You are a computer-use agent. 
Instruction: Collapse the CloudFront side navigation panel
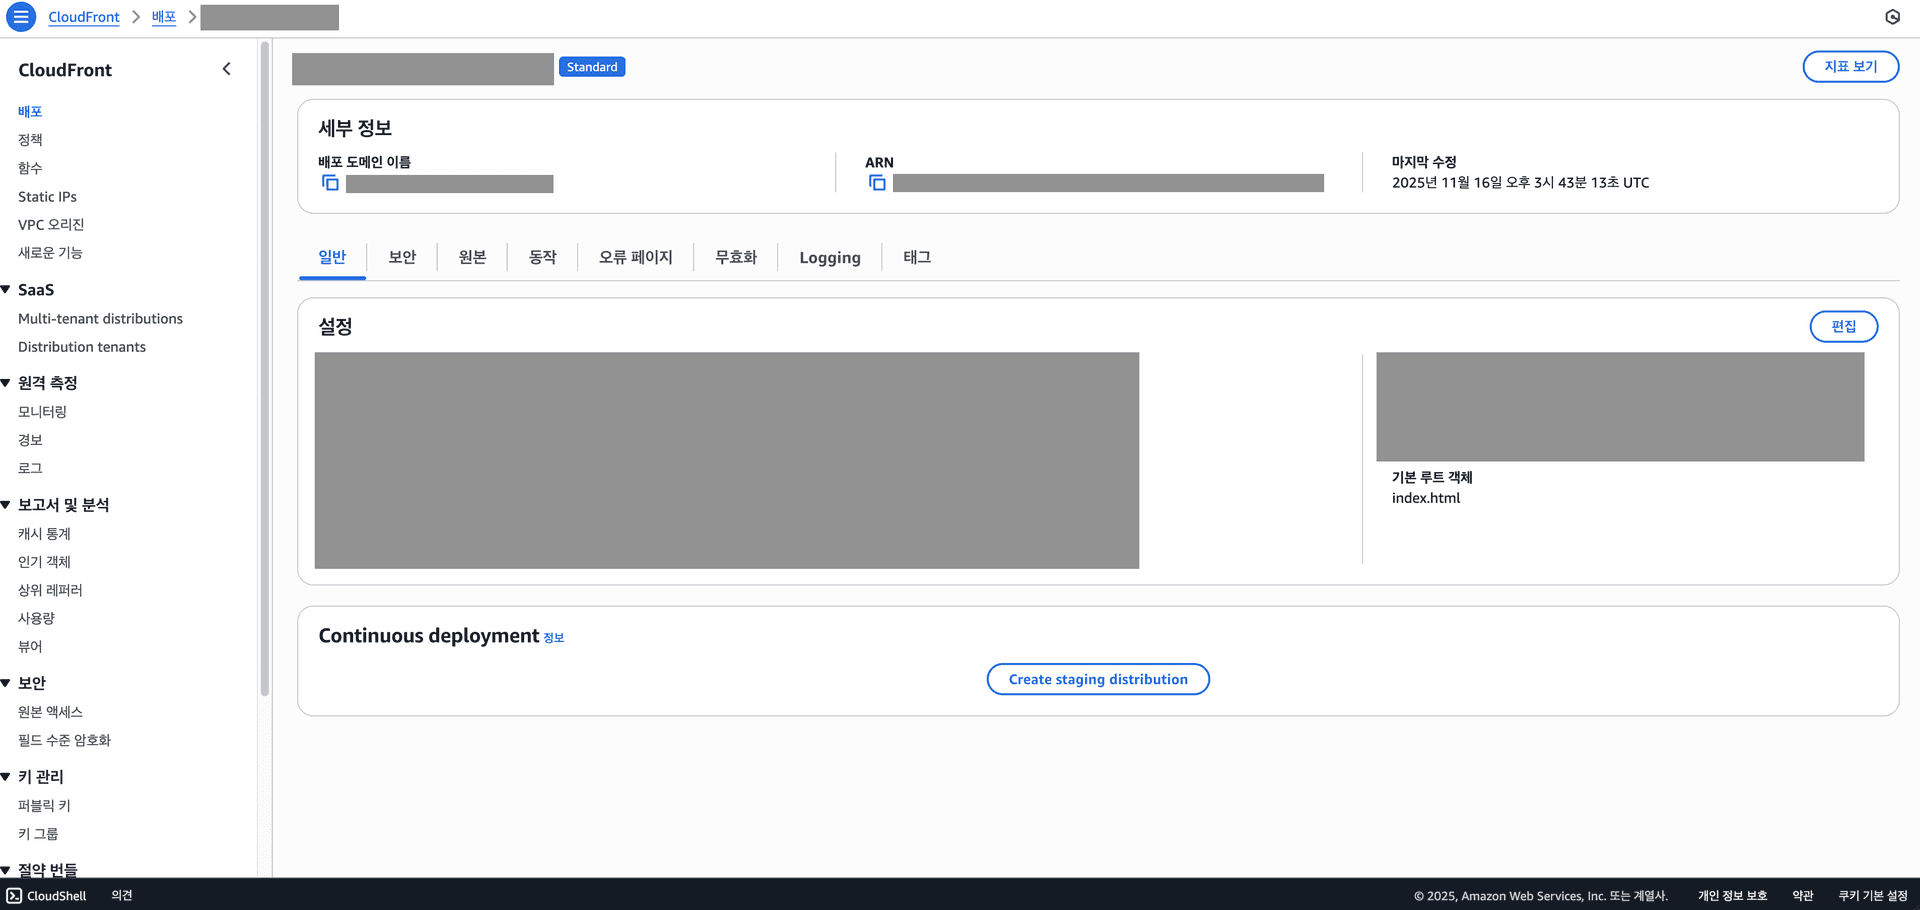pyautogui.click(x=226, y=68)
